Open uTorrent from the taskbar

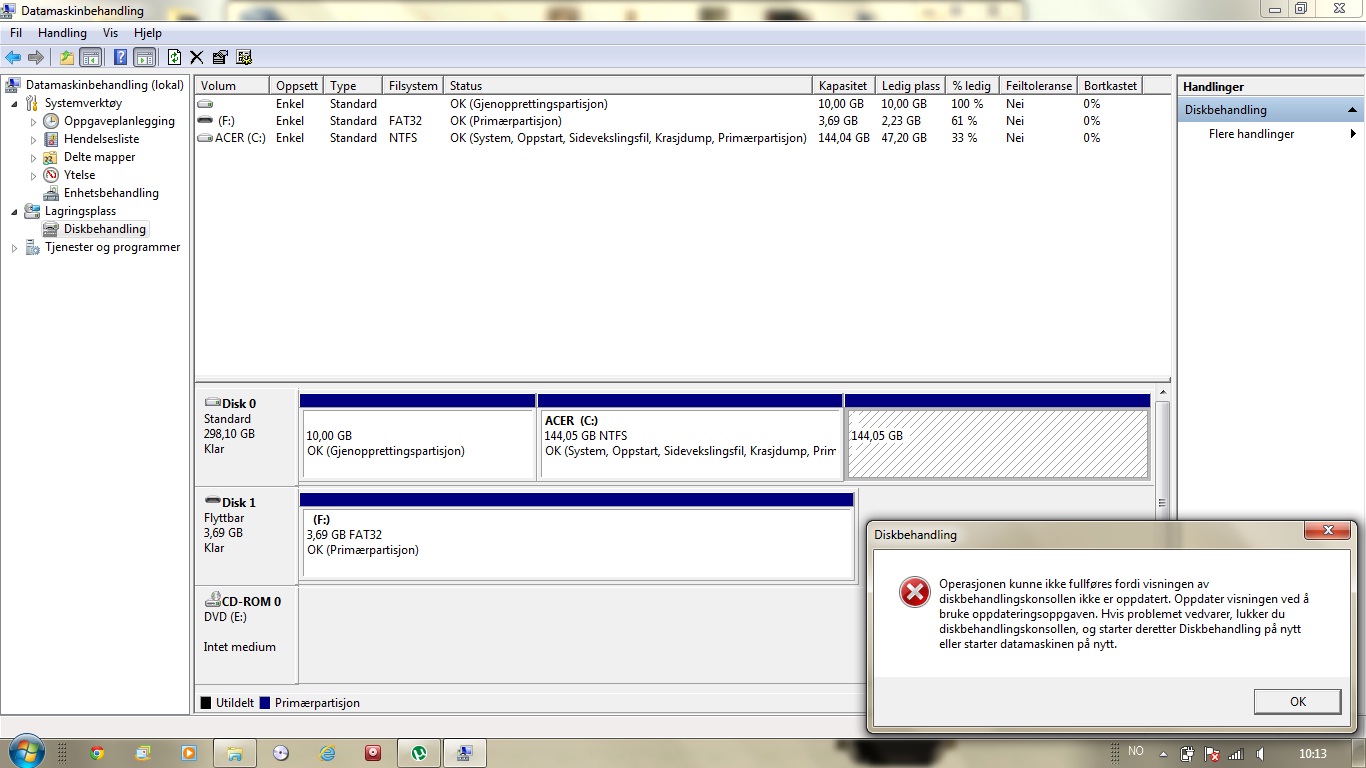tap(419, 753)
